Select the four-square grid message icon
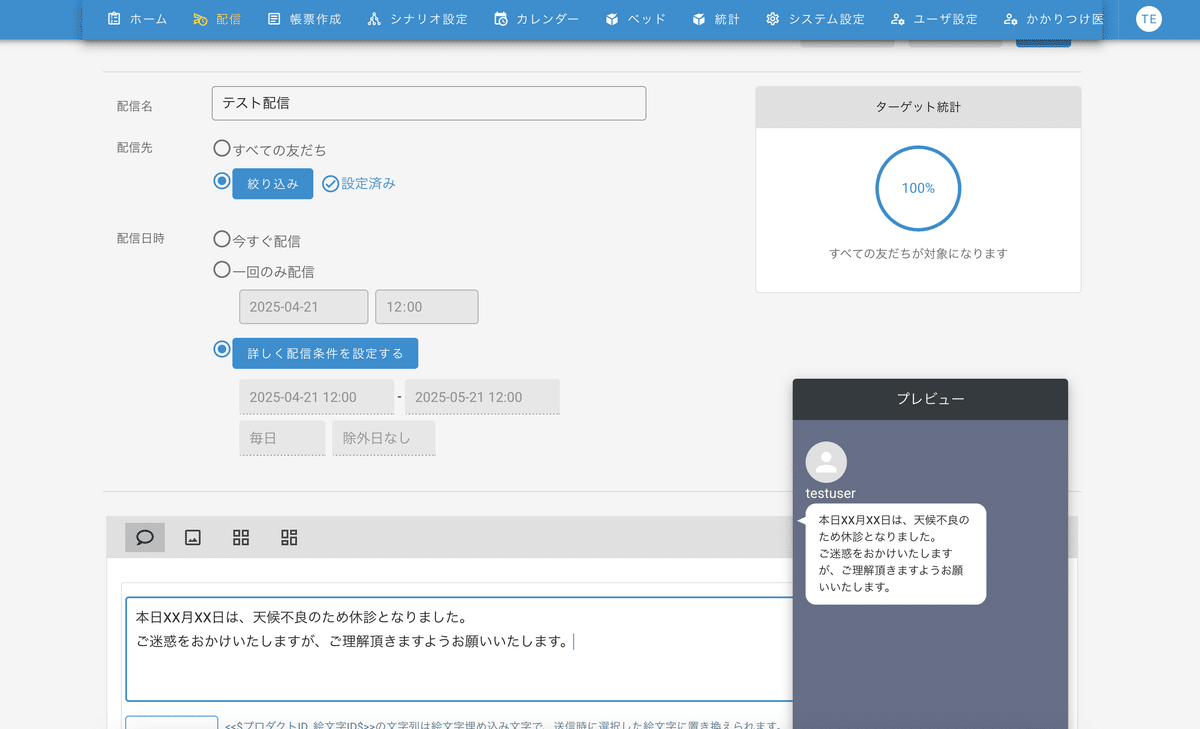 (x=241, y=537)
